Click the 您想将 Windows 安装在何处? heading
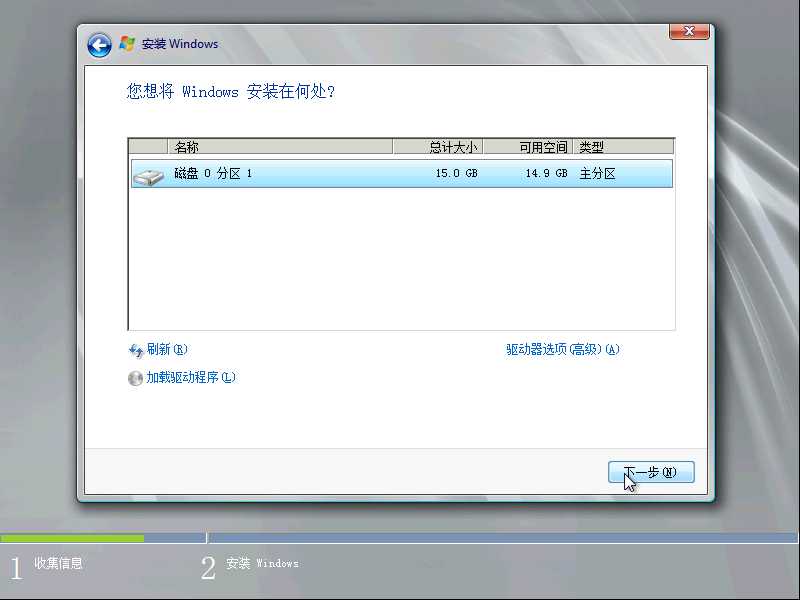The height and width of the screenshot is (600, 800). [x=231, y=91]
